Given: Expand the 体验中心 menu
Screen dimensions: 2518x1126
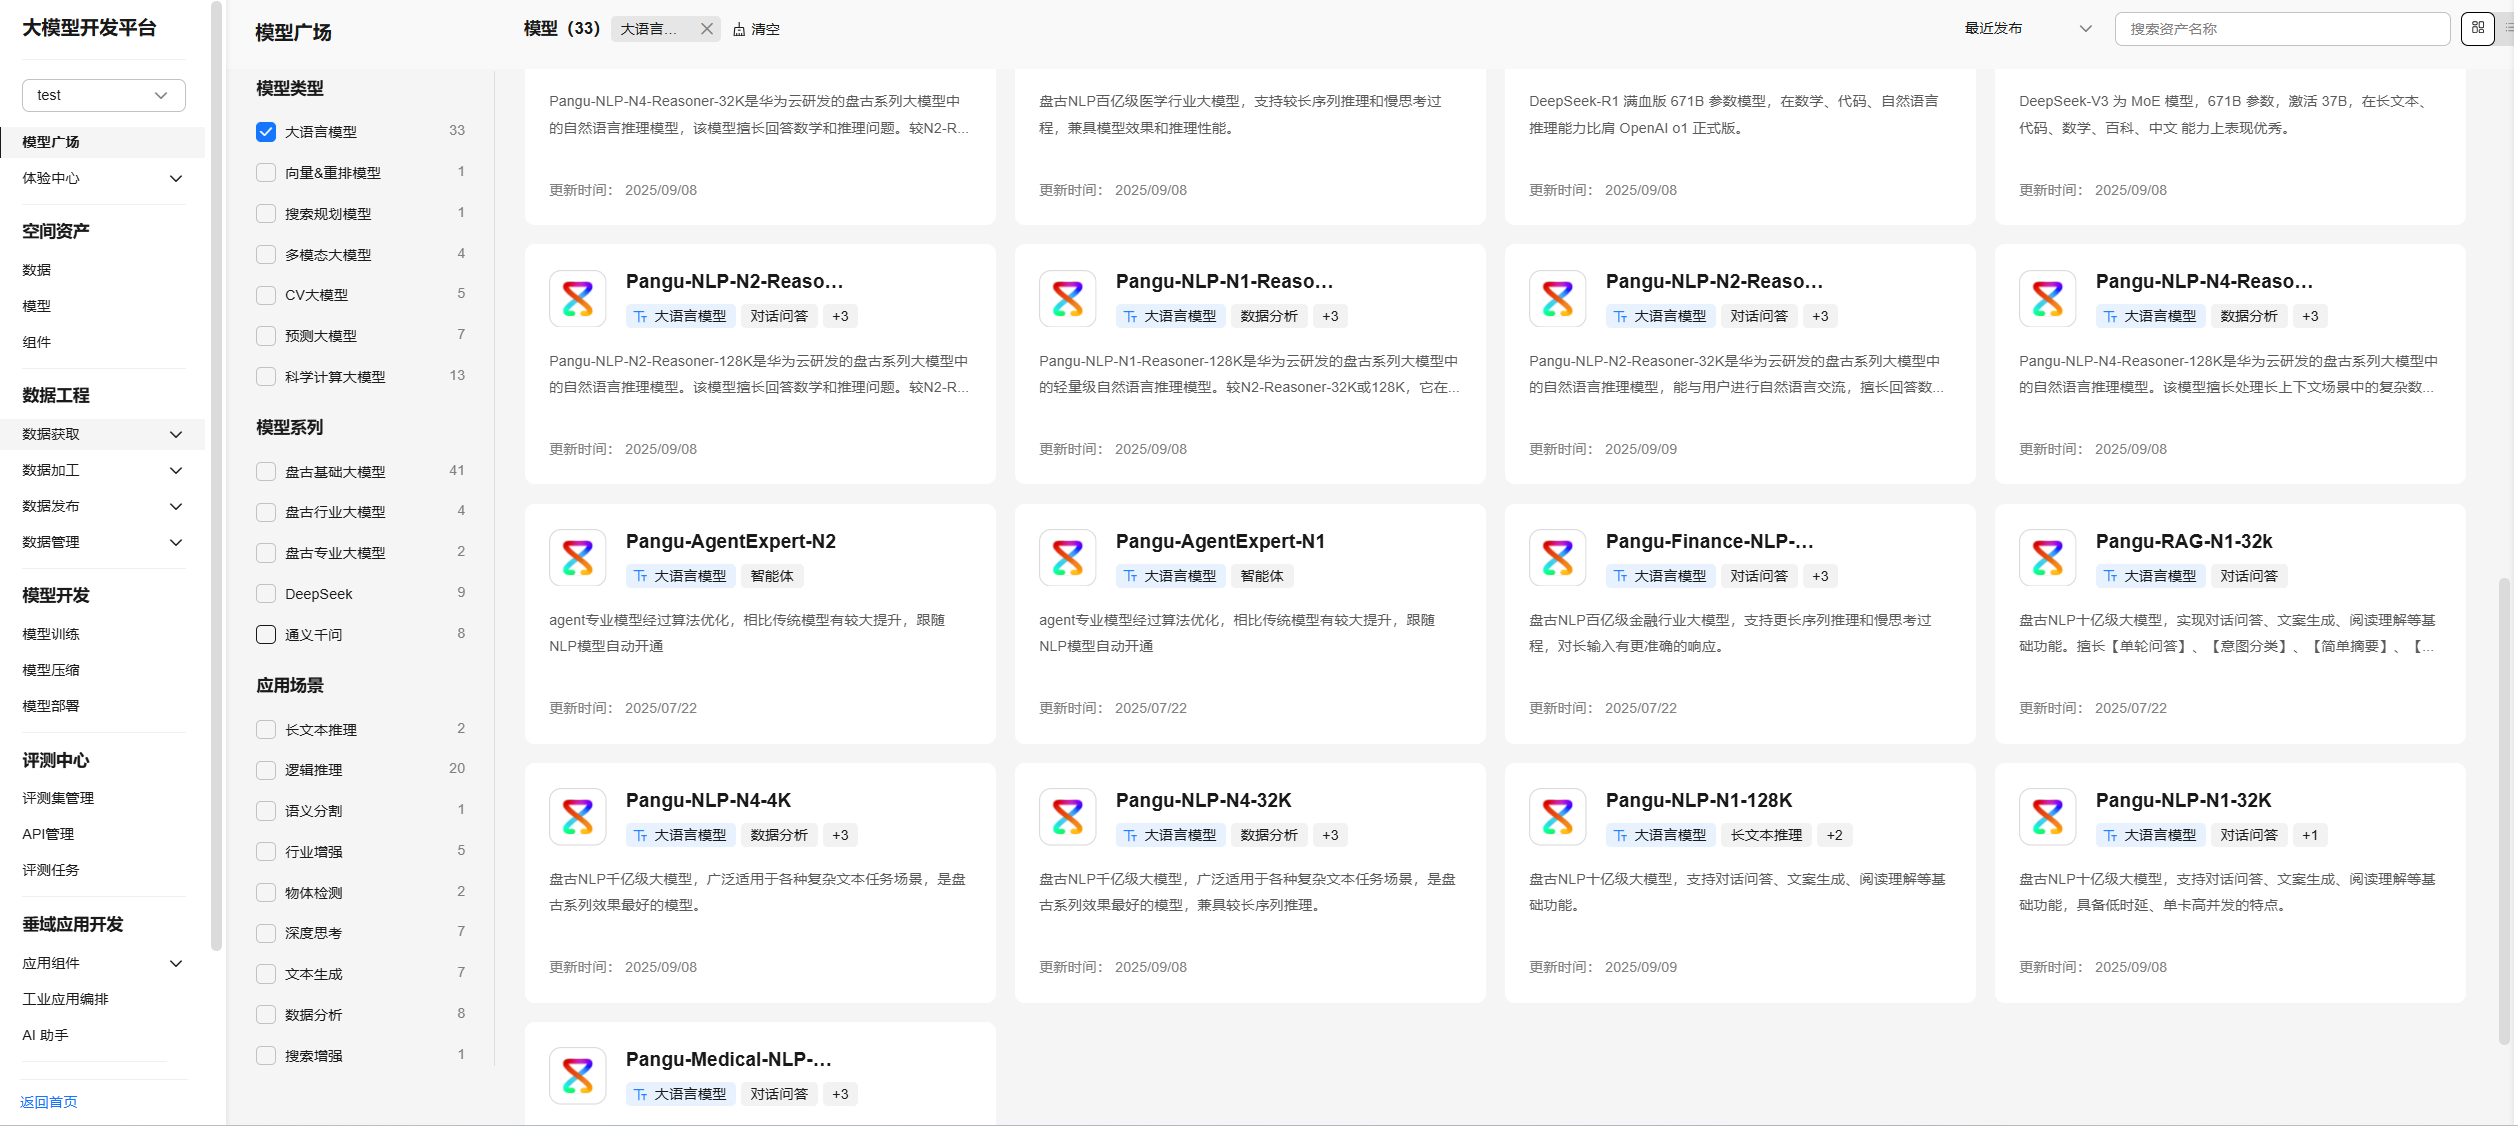Looking at the screenshot, I should click(102, 178).
